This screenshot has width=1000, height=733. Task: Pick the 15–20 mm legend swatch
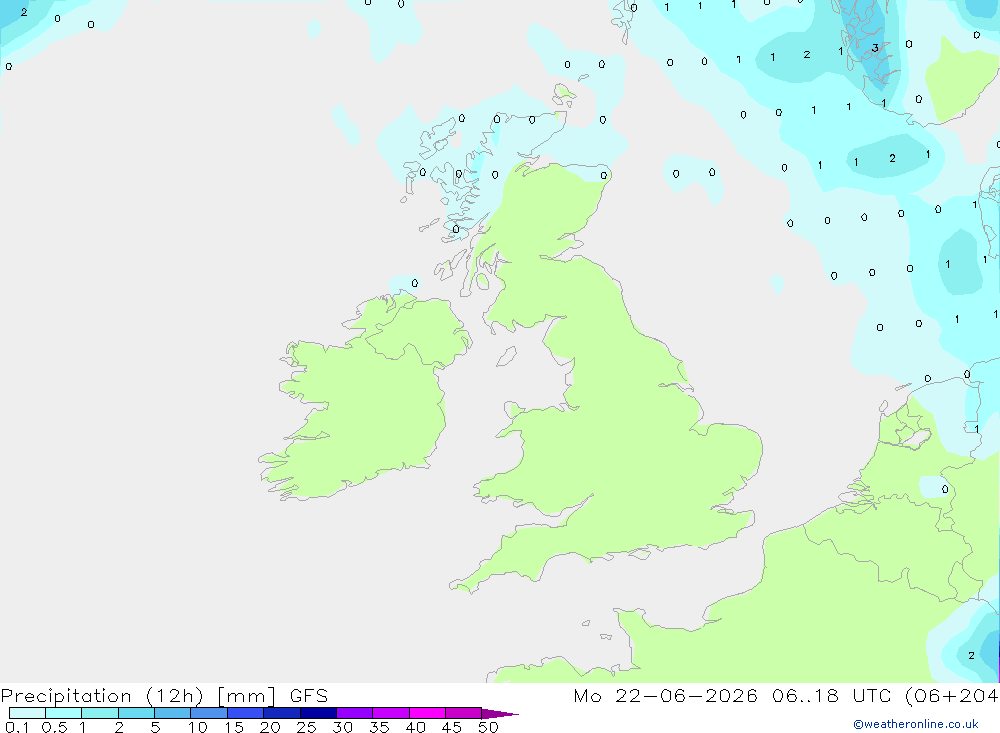point(246,713)
